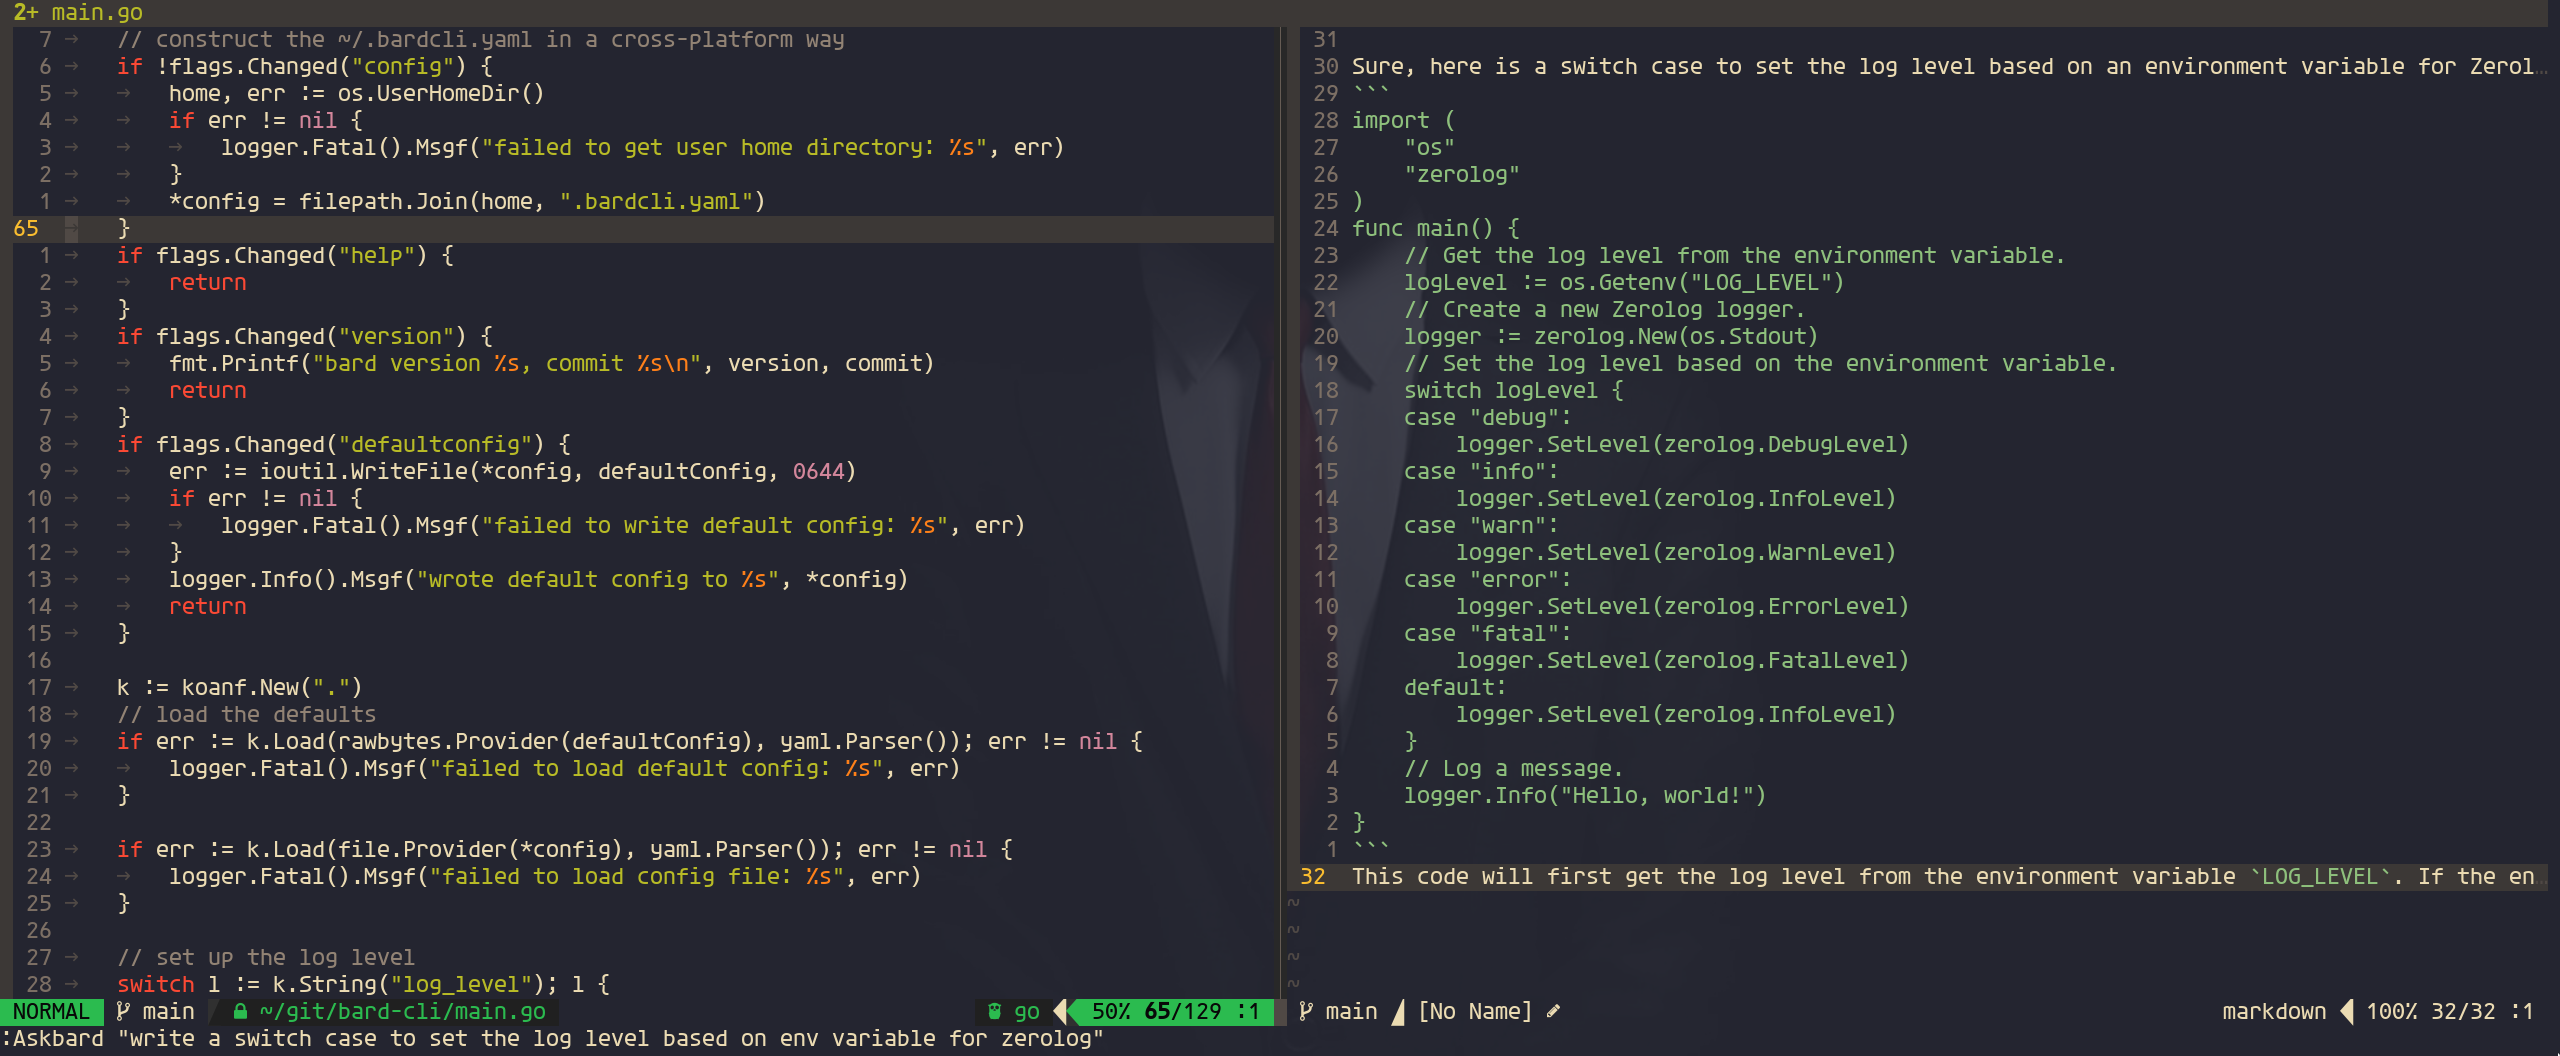Click the 'switch l := k.String("log_level")' line

tap(363, 984)
